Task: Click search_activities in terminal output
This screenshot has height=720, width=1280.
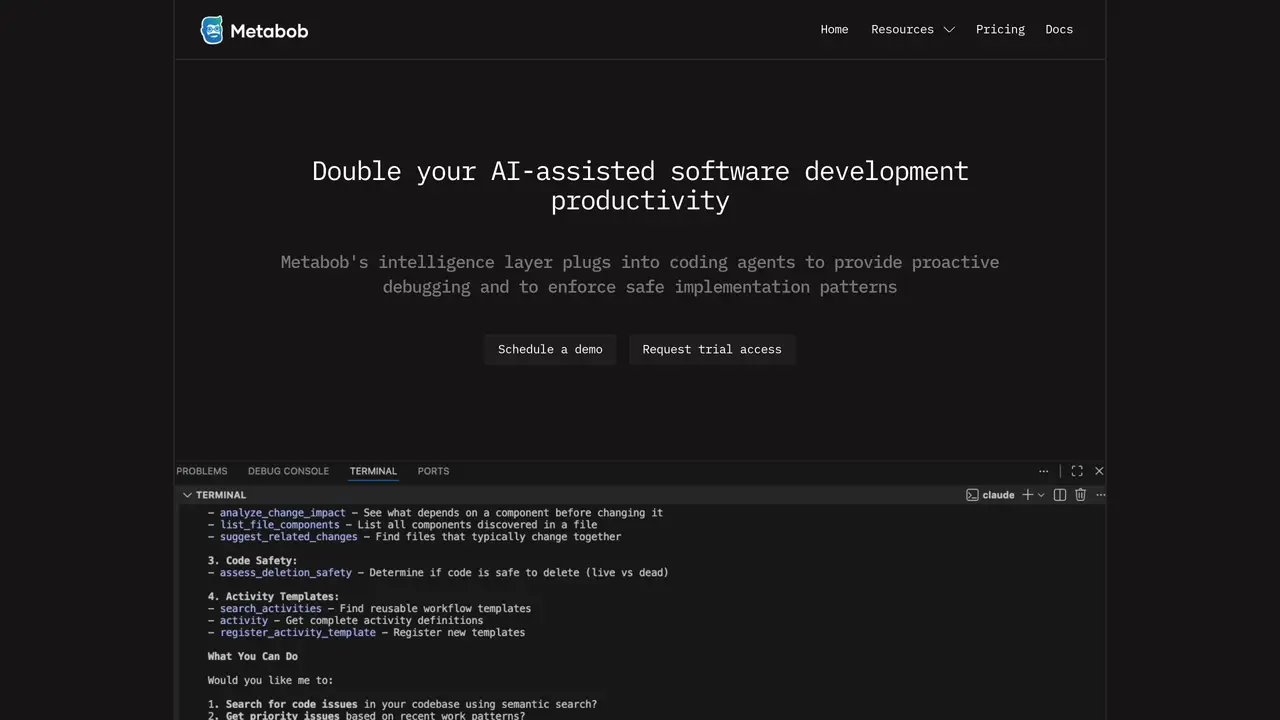Action: coord(271,608)
